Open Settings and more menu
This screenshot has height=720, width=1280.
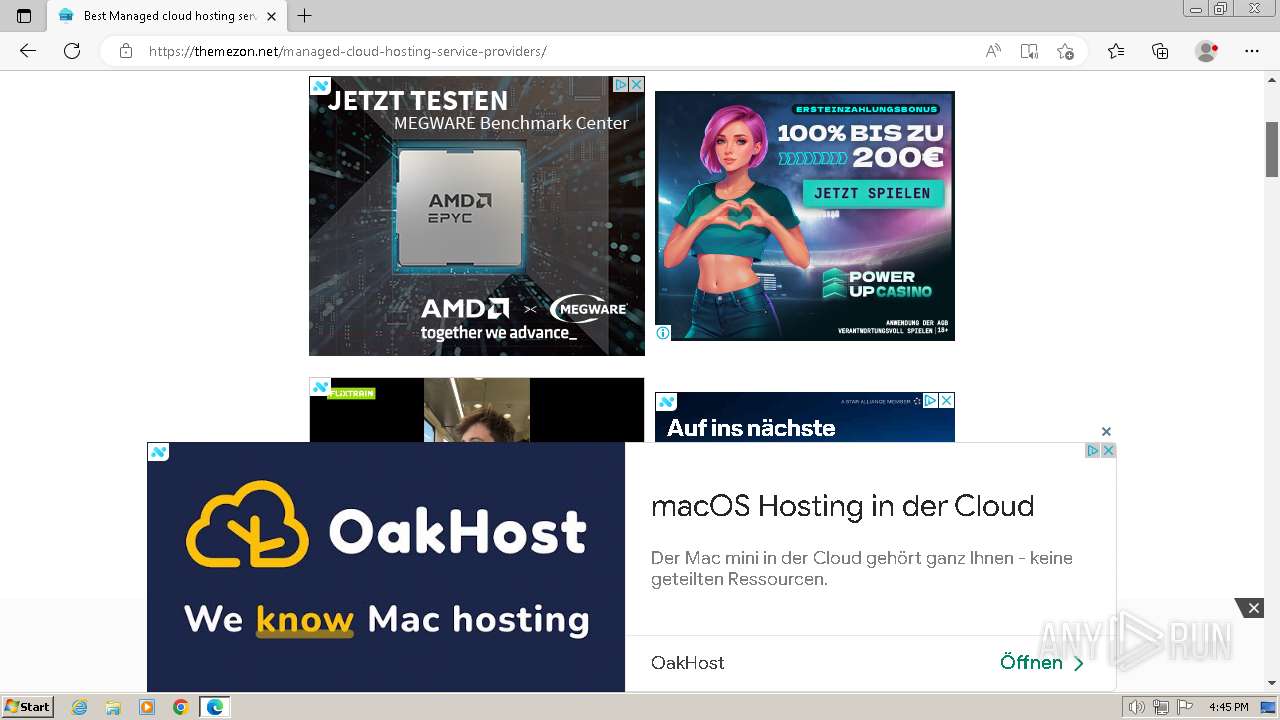pos(1252,51)
